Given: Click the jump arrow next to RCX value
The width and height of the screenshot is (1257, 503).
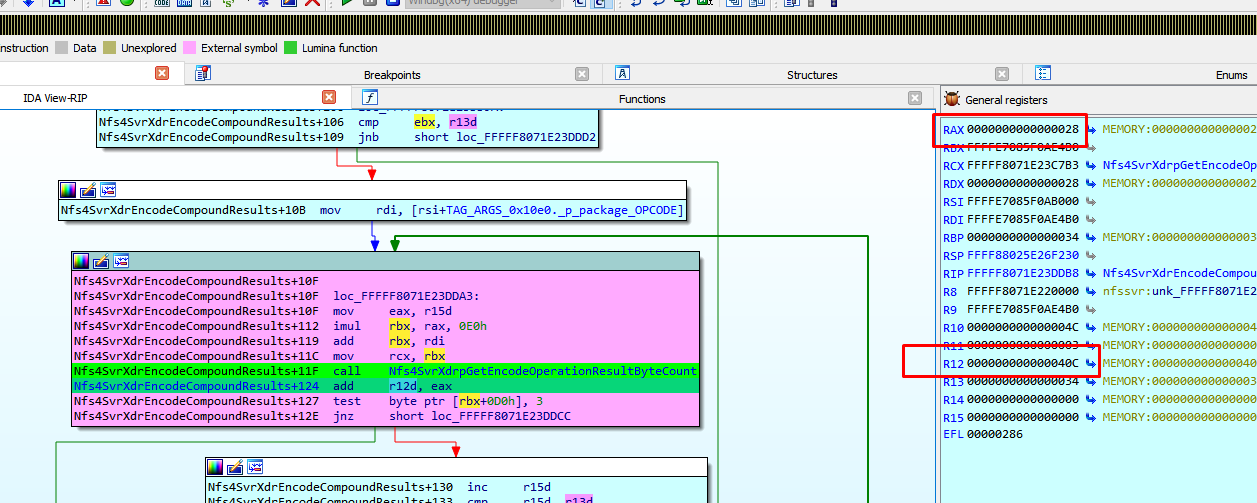Looking at the screenshot, I should pyautogui.click(x=1092, y=165).
